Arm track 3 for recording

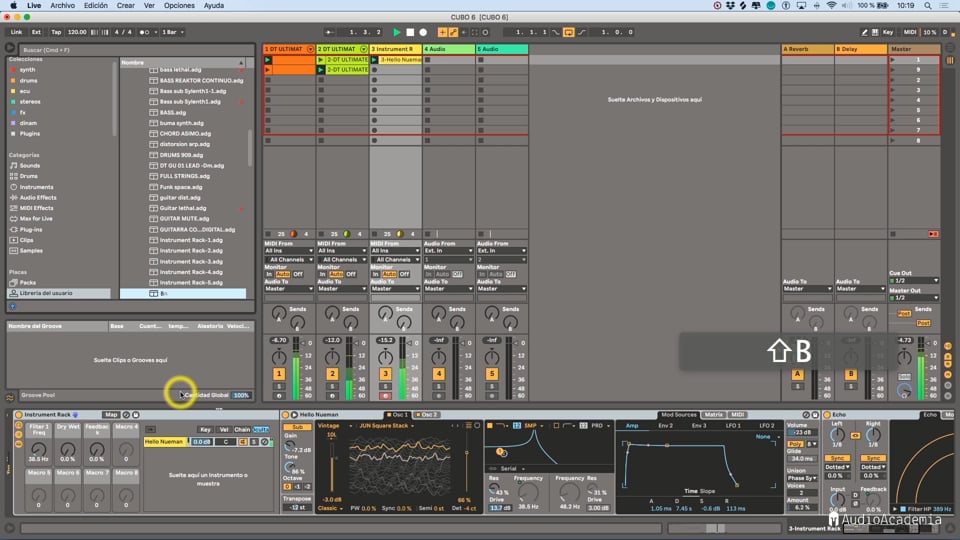[385, 396]
